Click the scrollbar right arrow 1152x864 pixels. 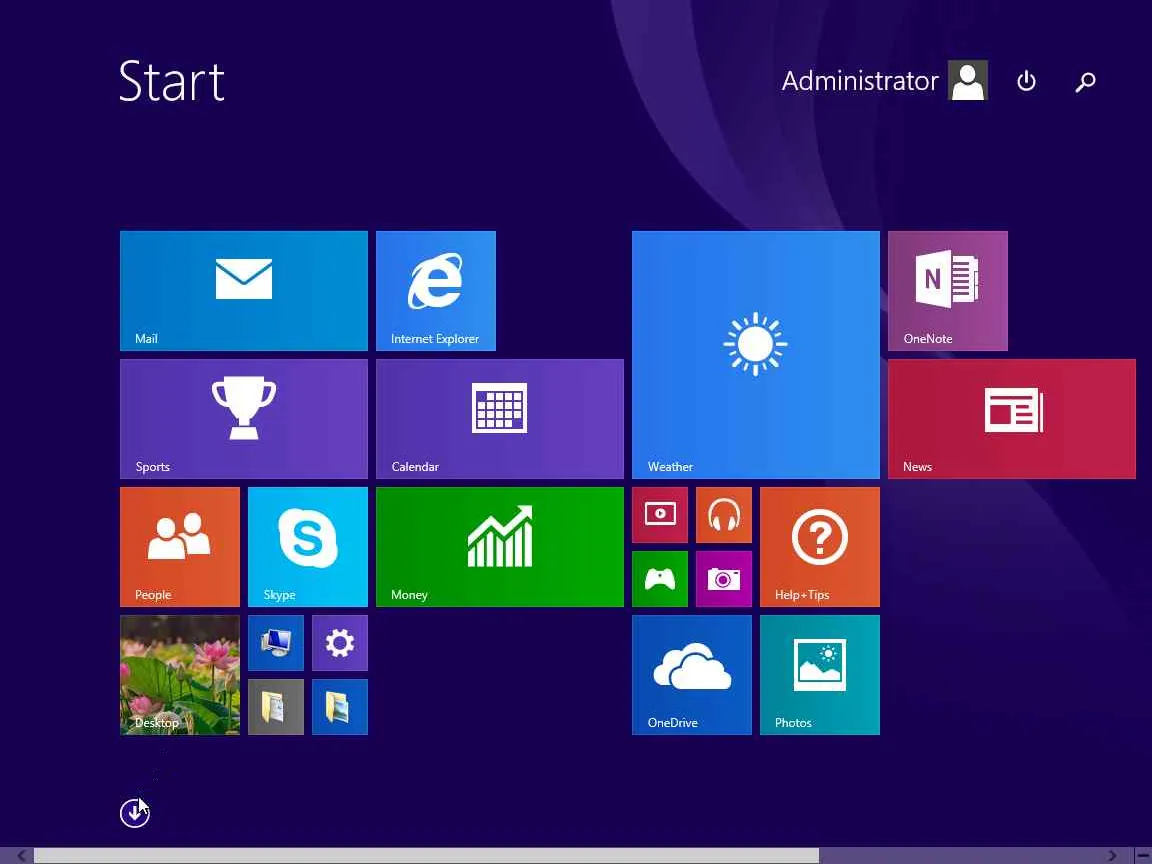pyautogui.click(x=1112, y=856)
